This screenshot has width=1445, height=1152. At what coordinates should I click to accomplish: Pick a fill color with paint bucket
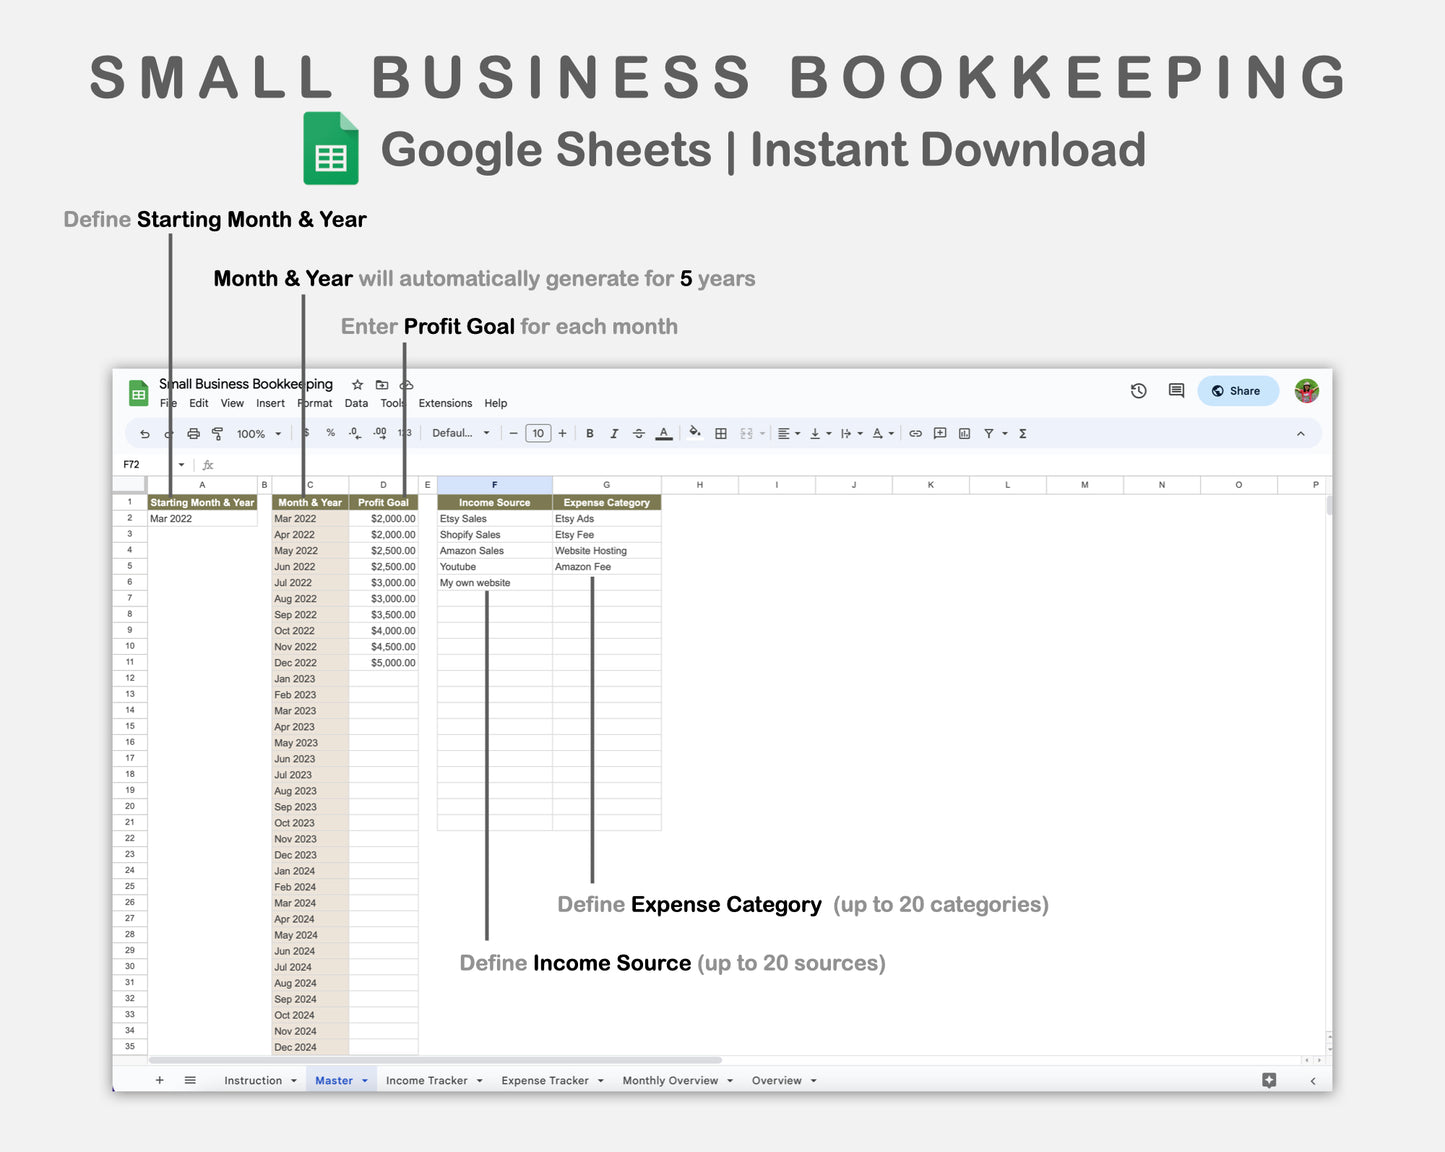pos(694,433)
